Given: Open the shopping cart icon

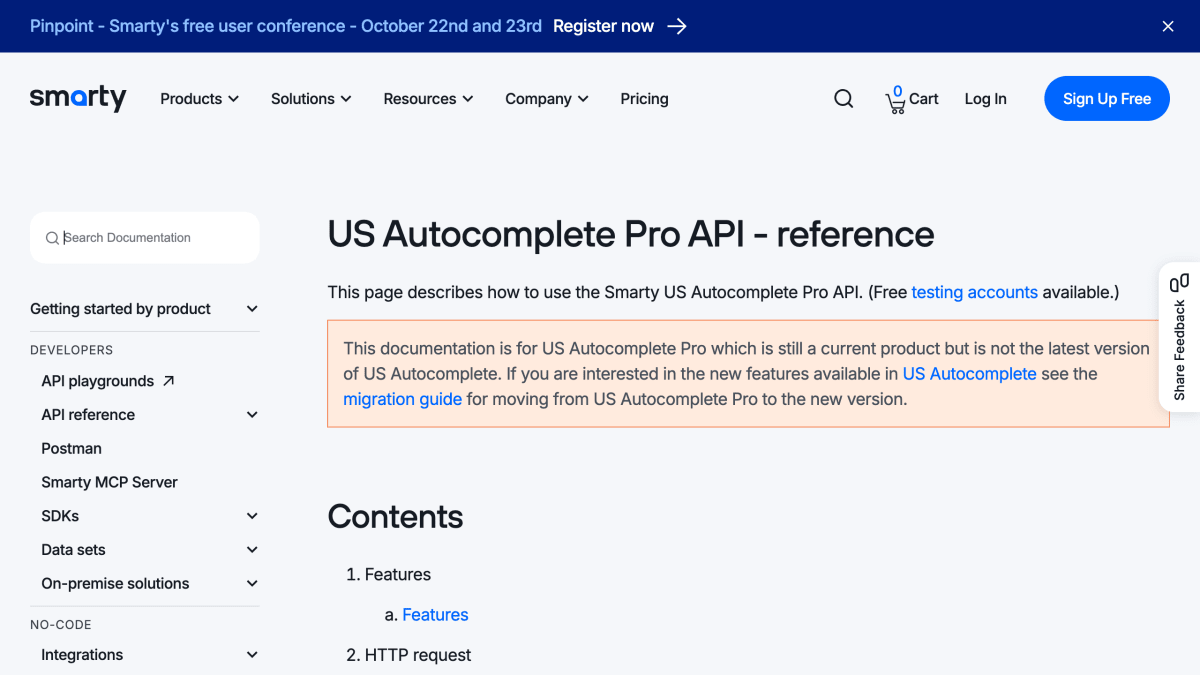Looking at the screenshot, I should point(895,100).
